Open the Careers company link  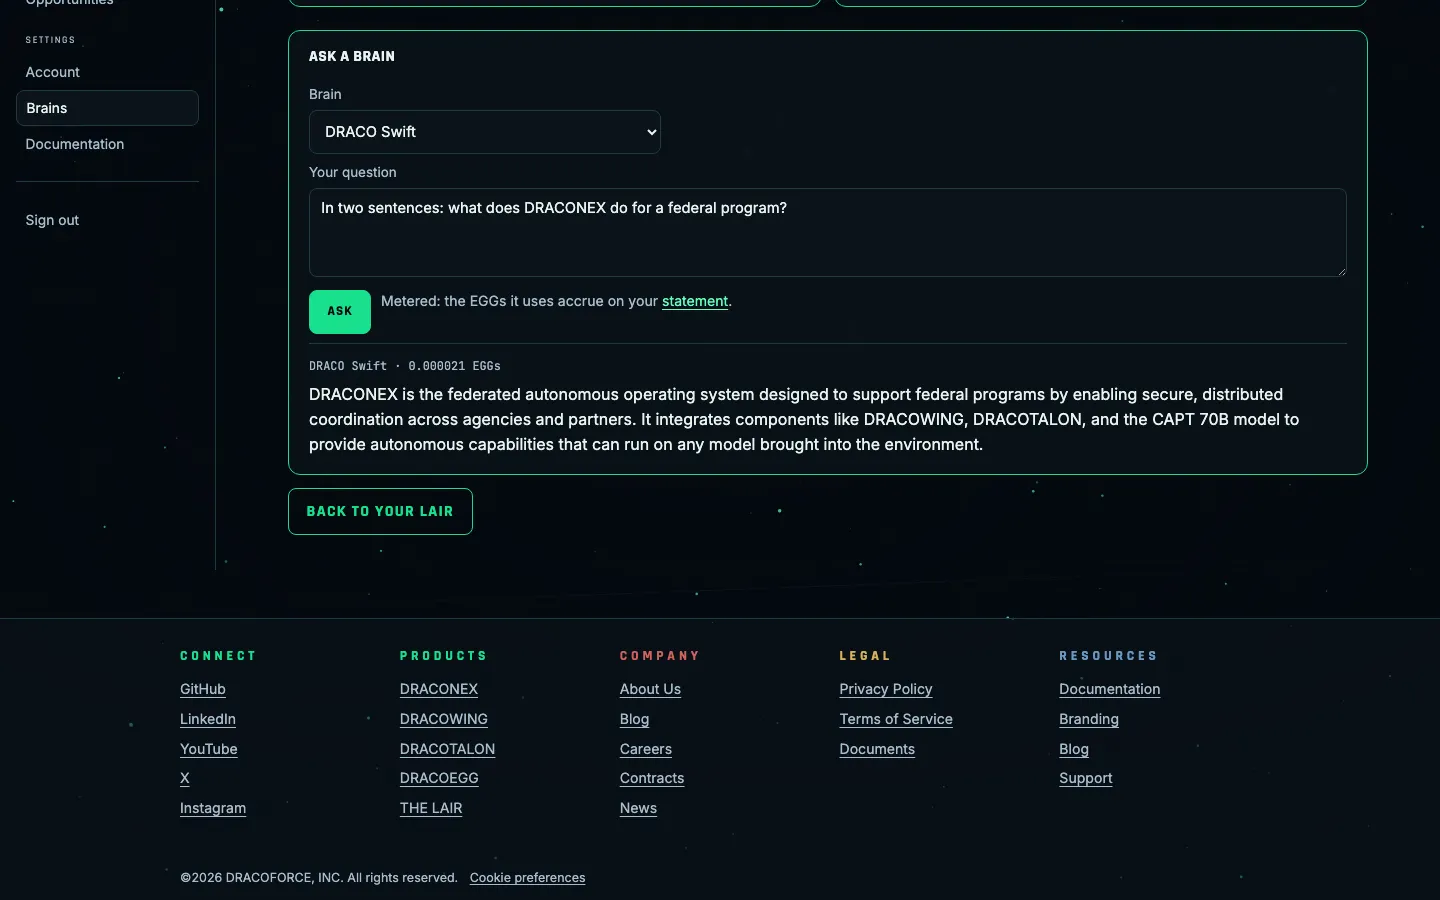[x=646, y=749]
